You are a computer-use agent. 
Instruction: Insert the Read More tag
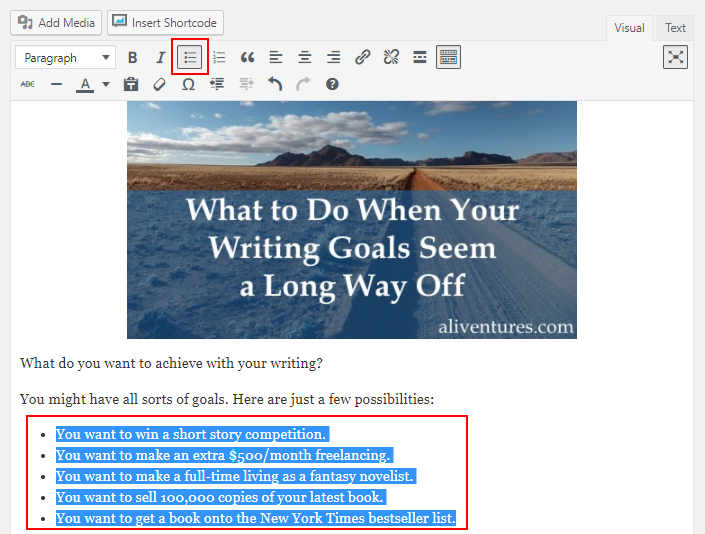click(x=420, y=58)
